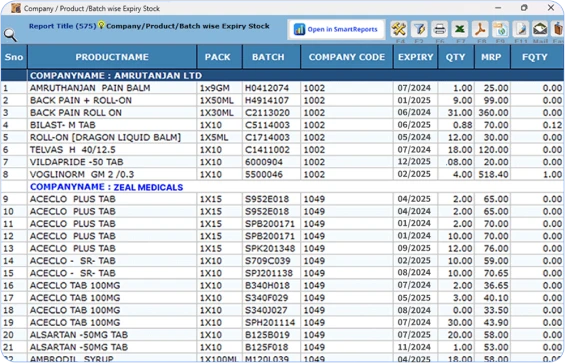Image resolution: width=566 pixels, height=363 pixels.
Task: Click the magnifying glass search icon
Action: click(10, 35)
